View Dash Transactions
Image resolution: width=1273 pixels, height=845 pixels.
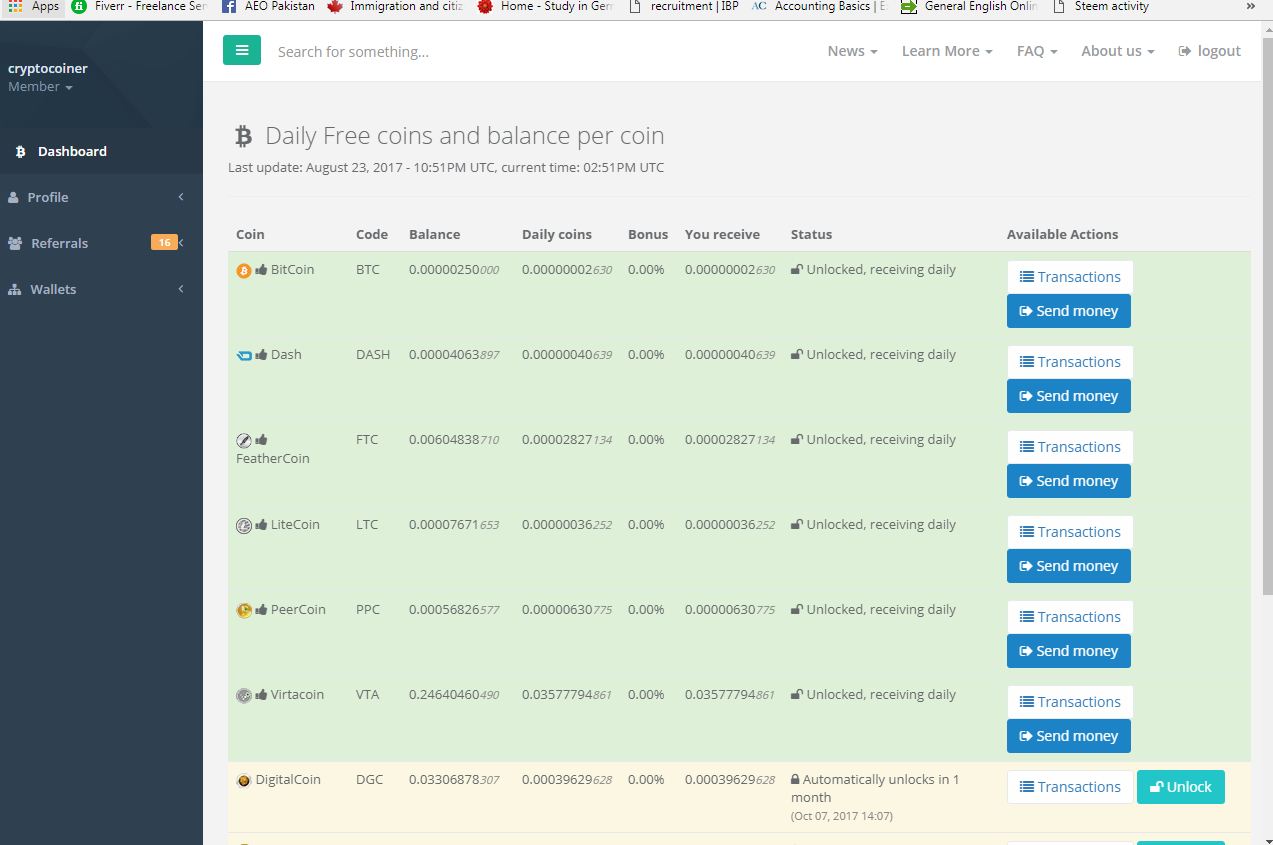pyautogui.click(x=1070, y=362)
